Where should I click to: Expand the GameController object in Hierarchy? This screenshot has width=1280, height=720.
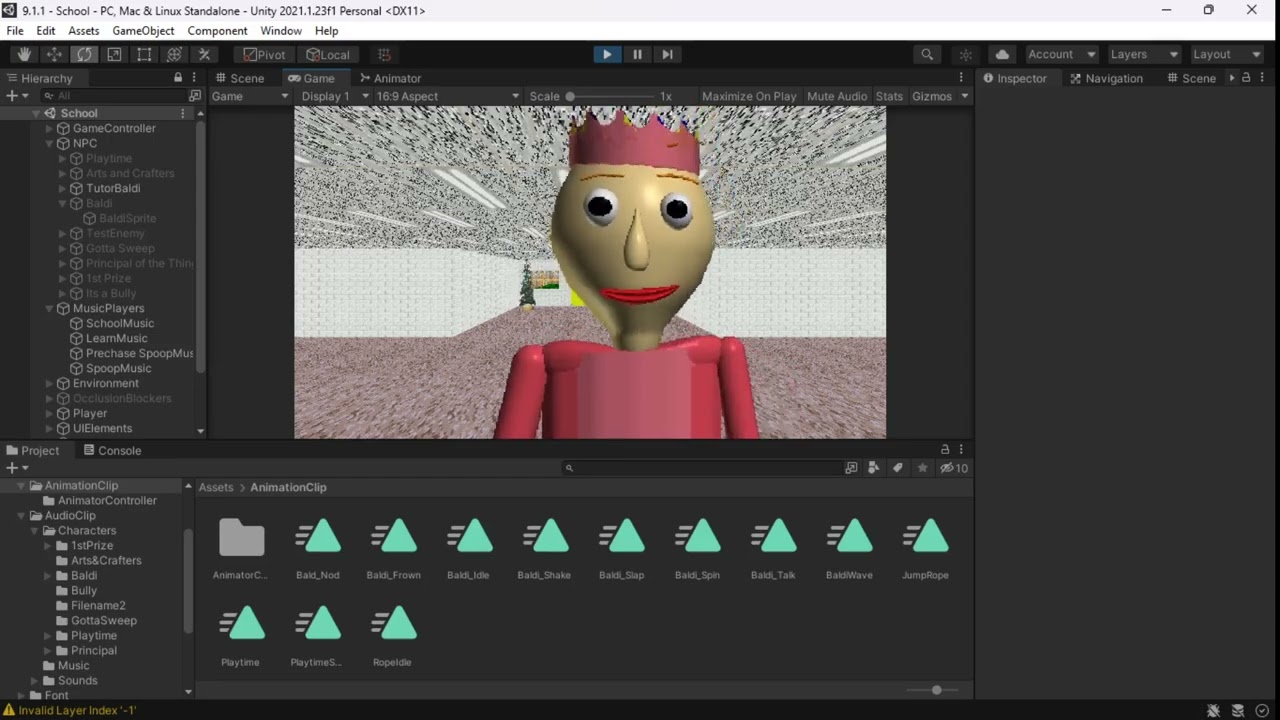pyautogui.click(x=50, y=128)
